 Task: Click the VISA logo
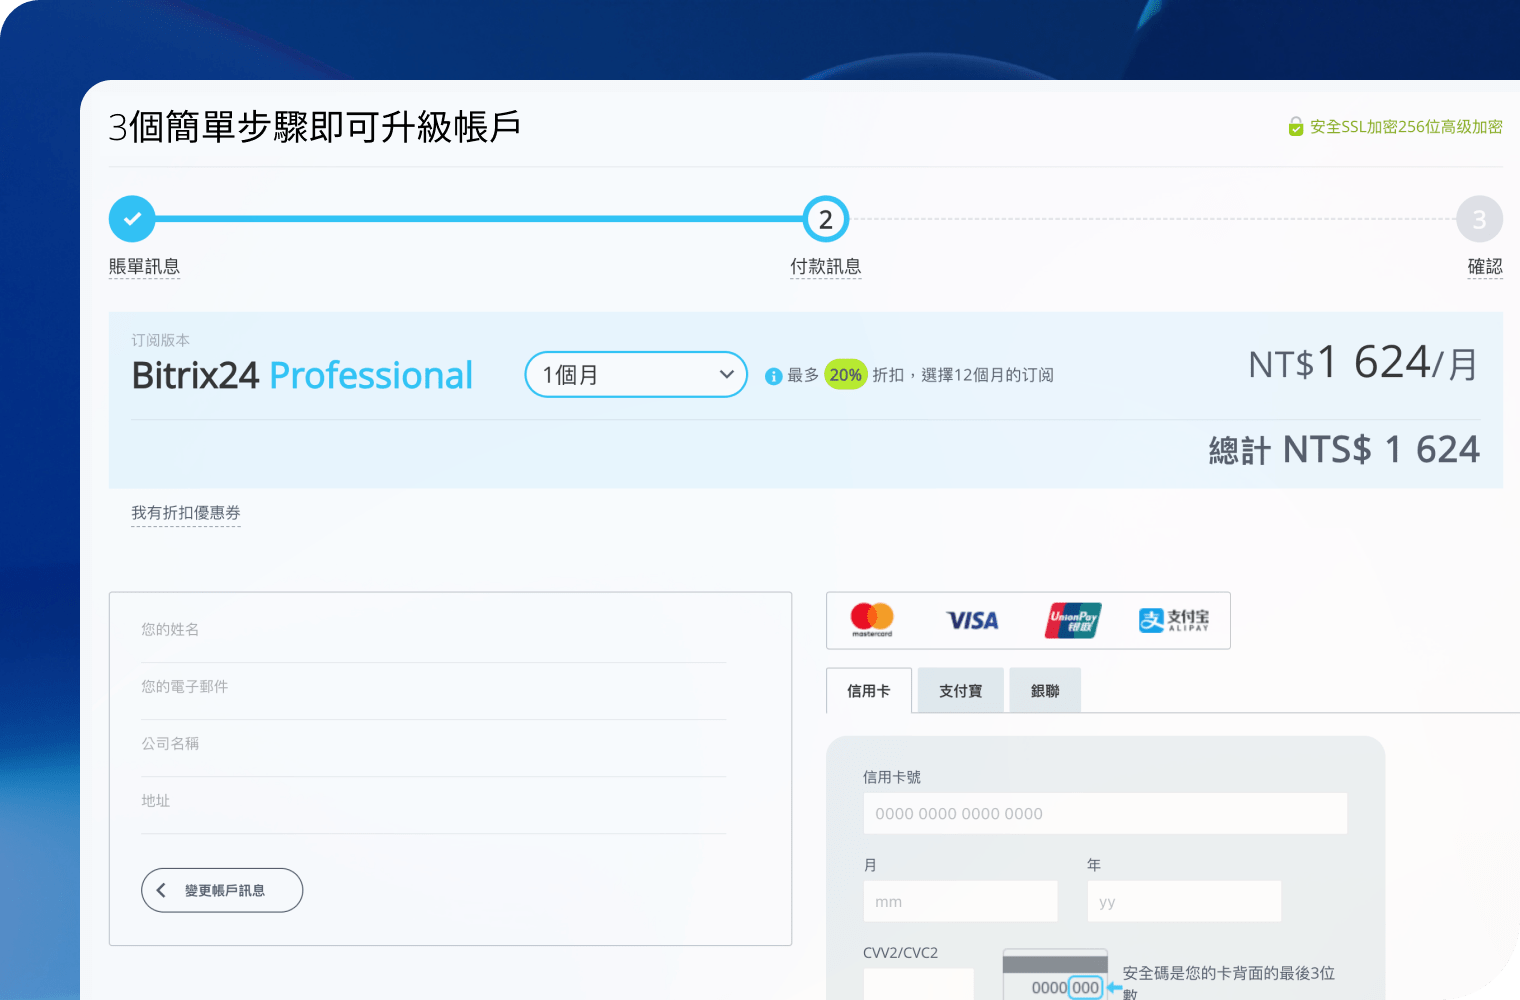(972, 621)
